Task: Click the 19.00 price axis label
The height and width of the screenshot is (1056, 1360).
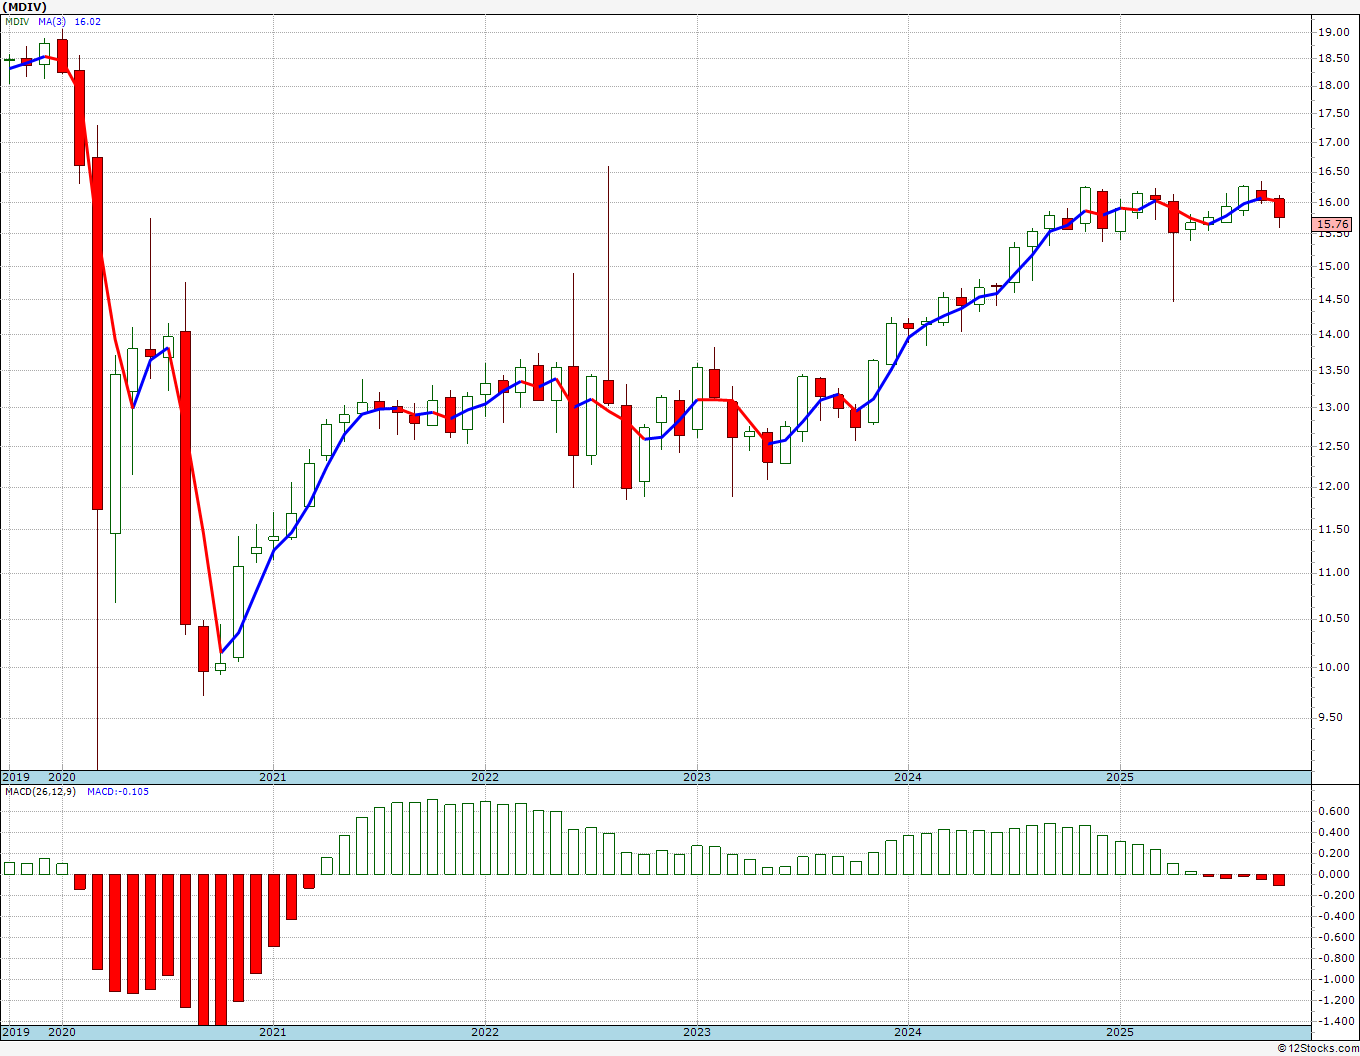Action: click(1333, 33)
